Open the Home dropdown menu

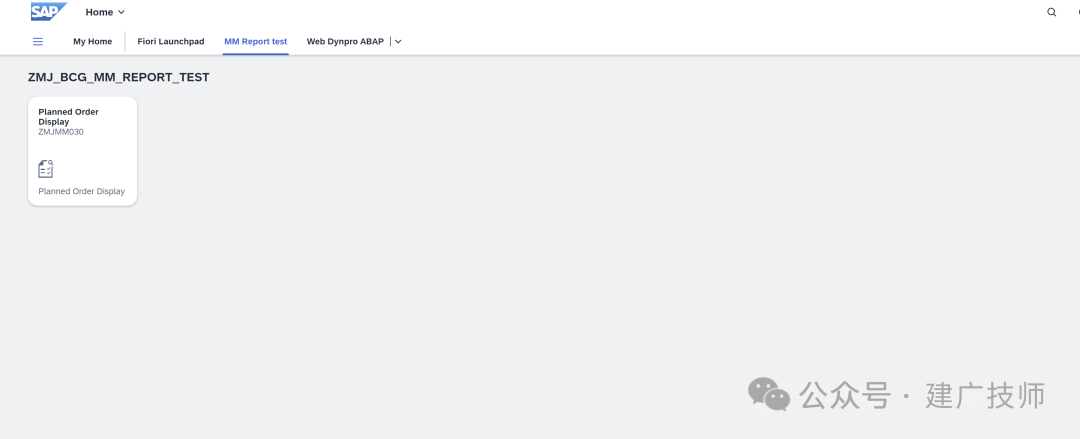[x=105, y=12]
